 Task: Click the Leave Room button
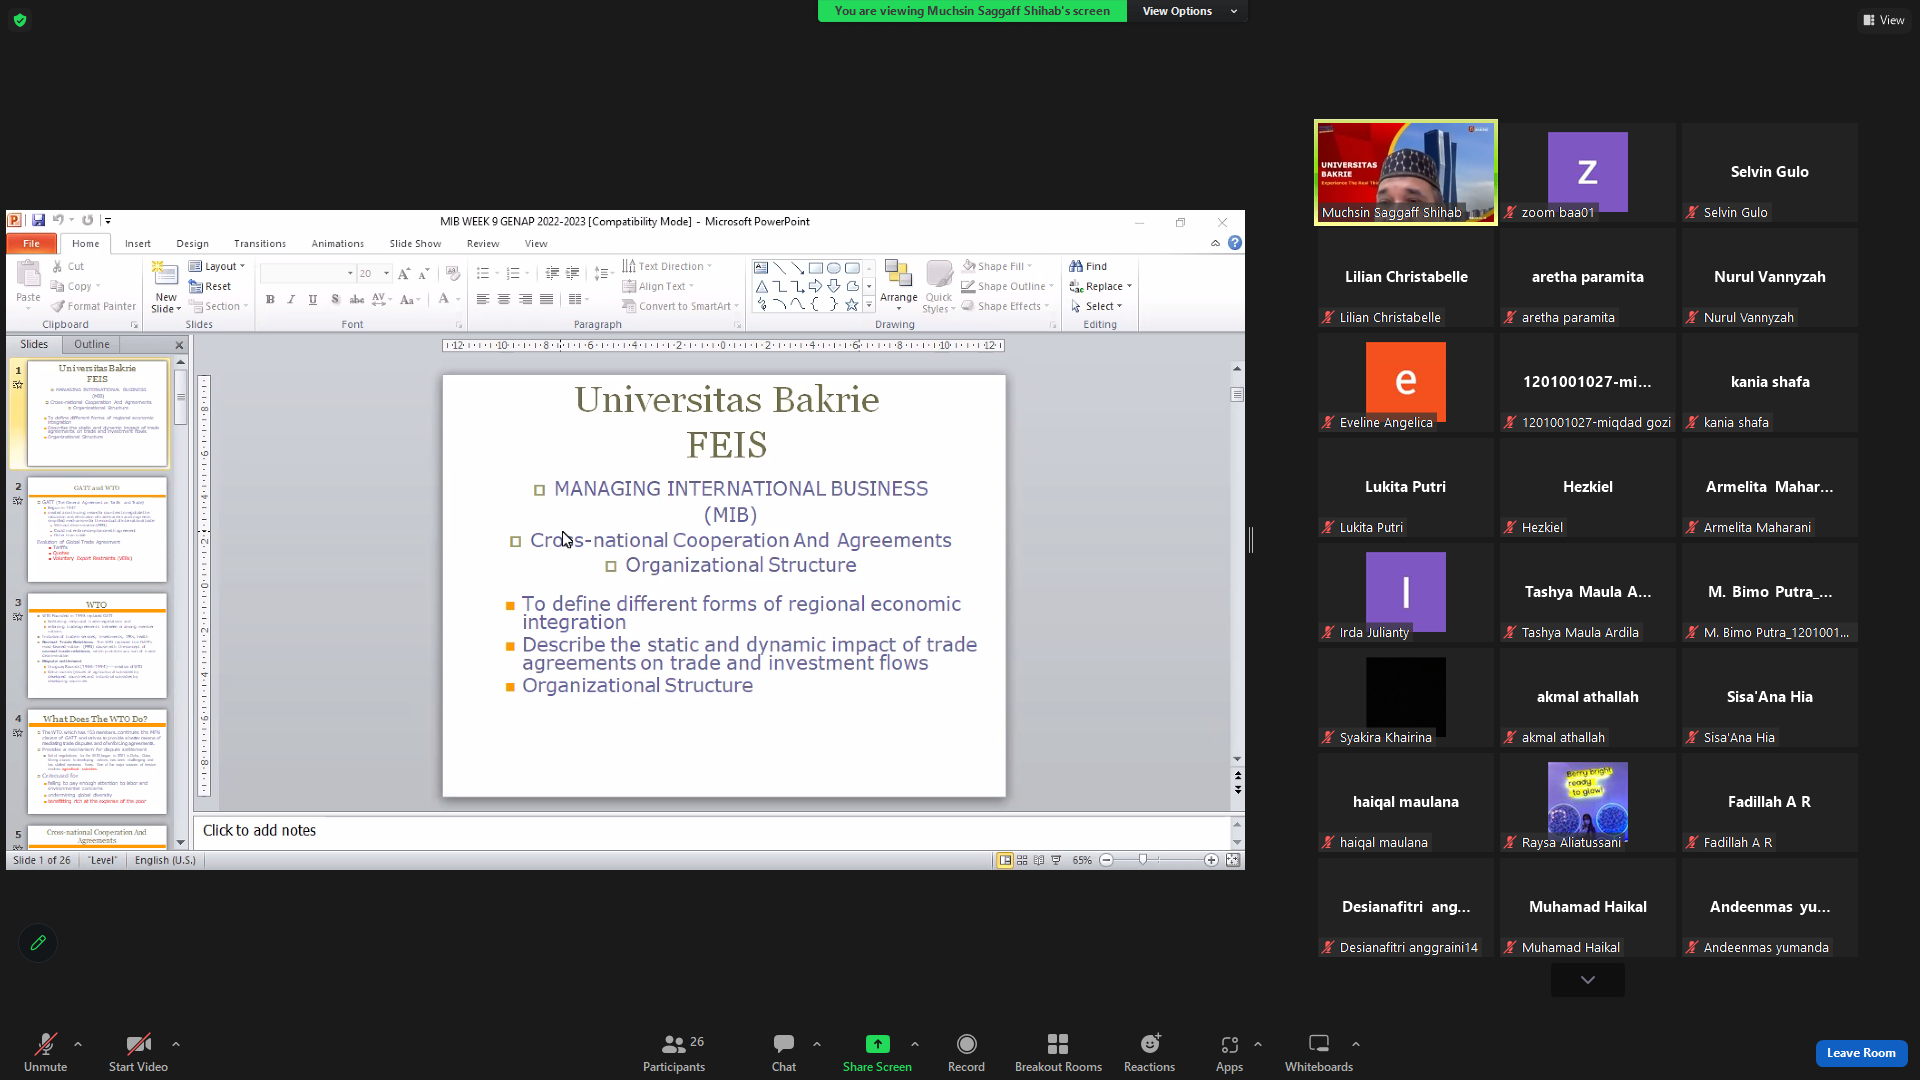tap(1861, 1053)
